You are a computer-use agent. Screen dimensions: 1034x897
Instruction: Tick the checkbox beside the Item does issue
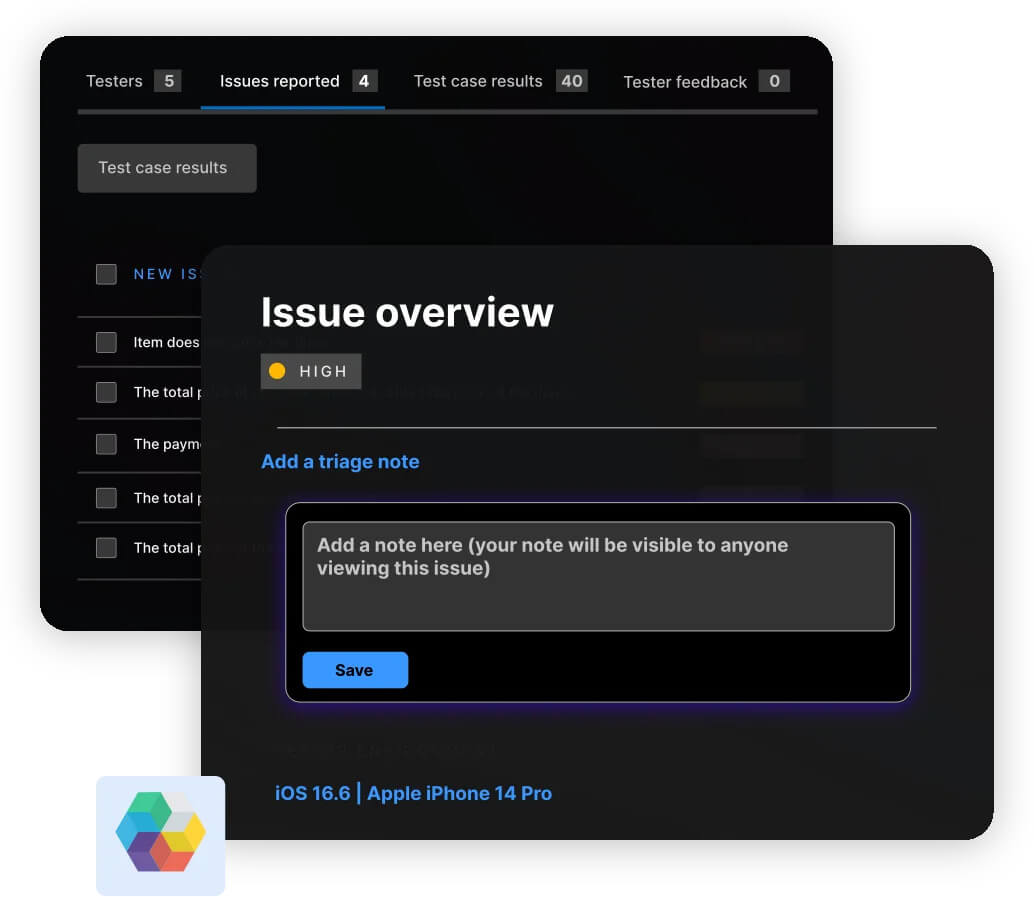[105, 342]
